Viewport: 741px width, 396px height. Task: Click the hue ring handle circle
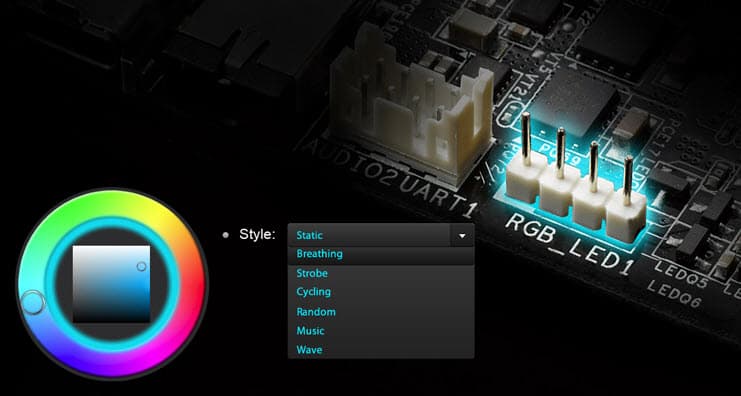(x=33, y=302)
